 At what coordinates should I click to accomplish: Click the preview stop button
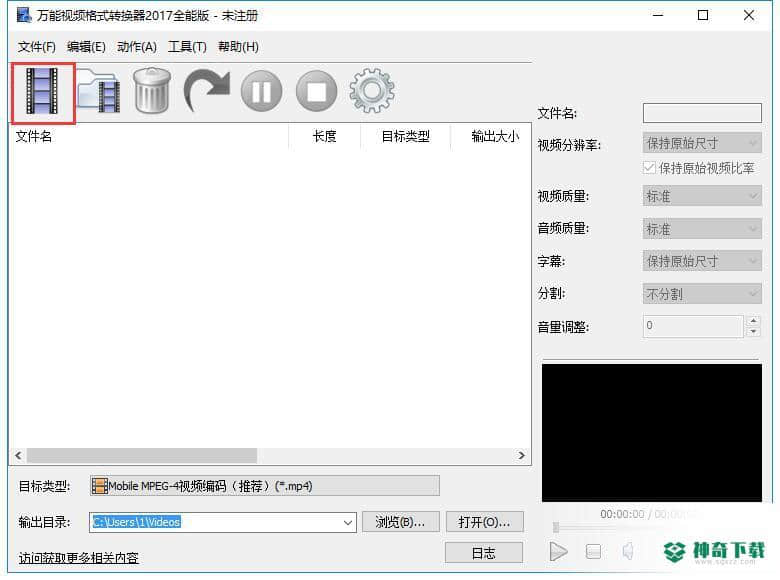(593, 552)
